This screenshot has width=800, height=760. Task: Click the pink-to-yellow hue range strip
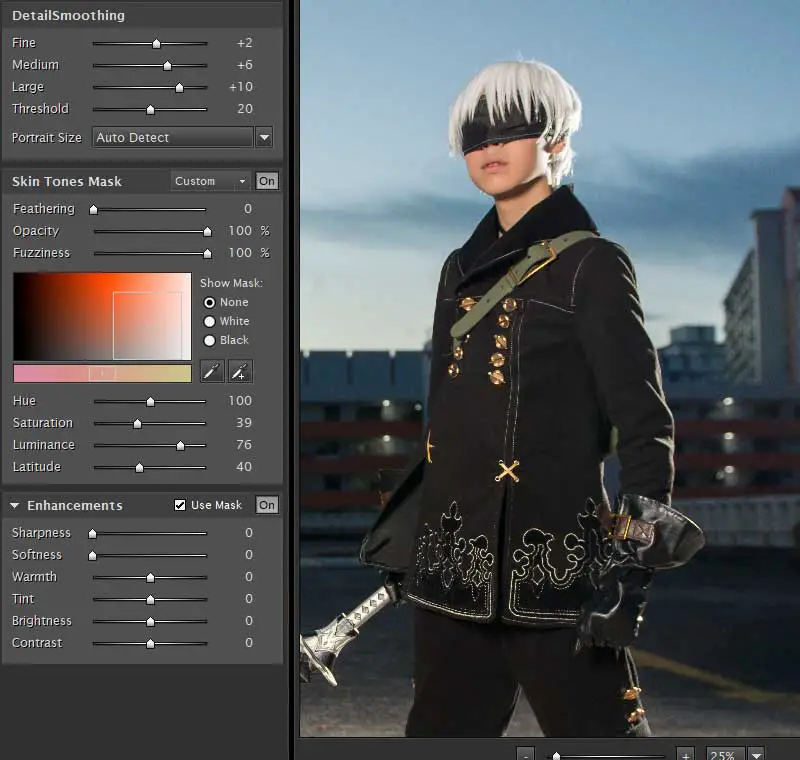pos(102,373)
